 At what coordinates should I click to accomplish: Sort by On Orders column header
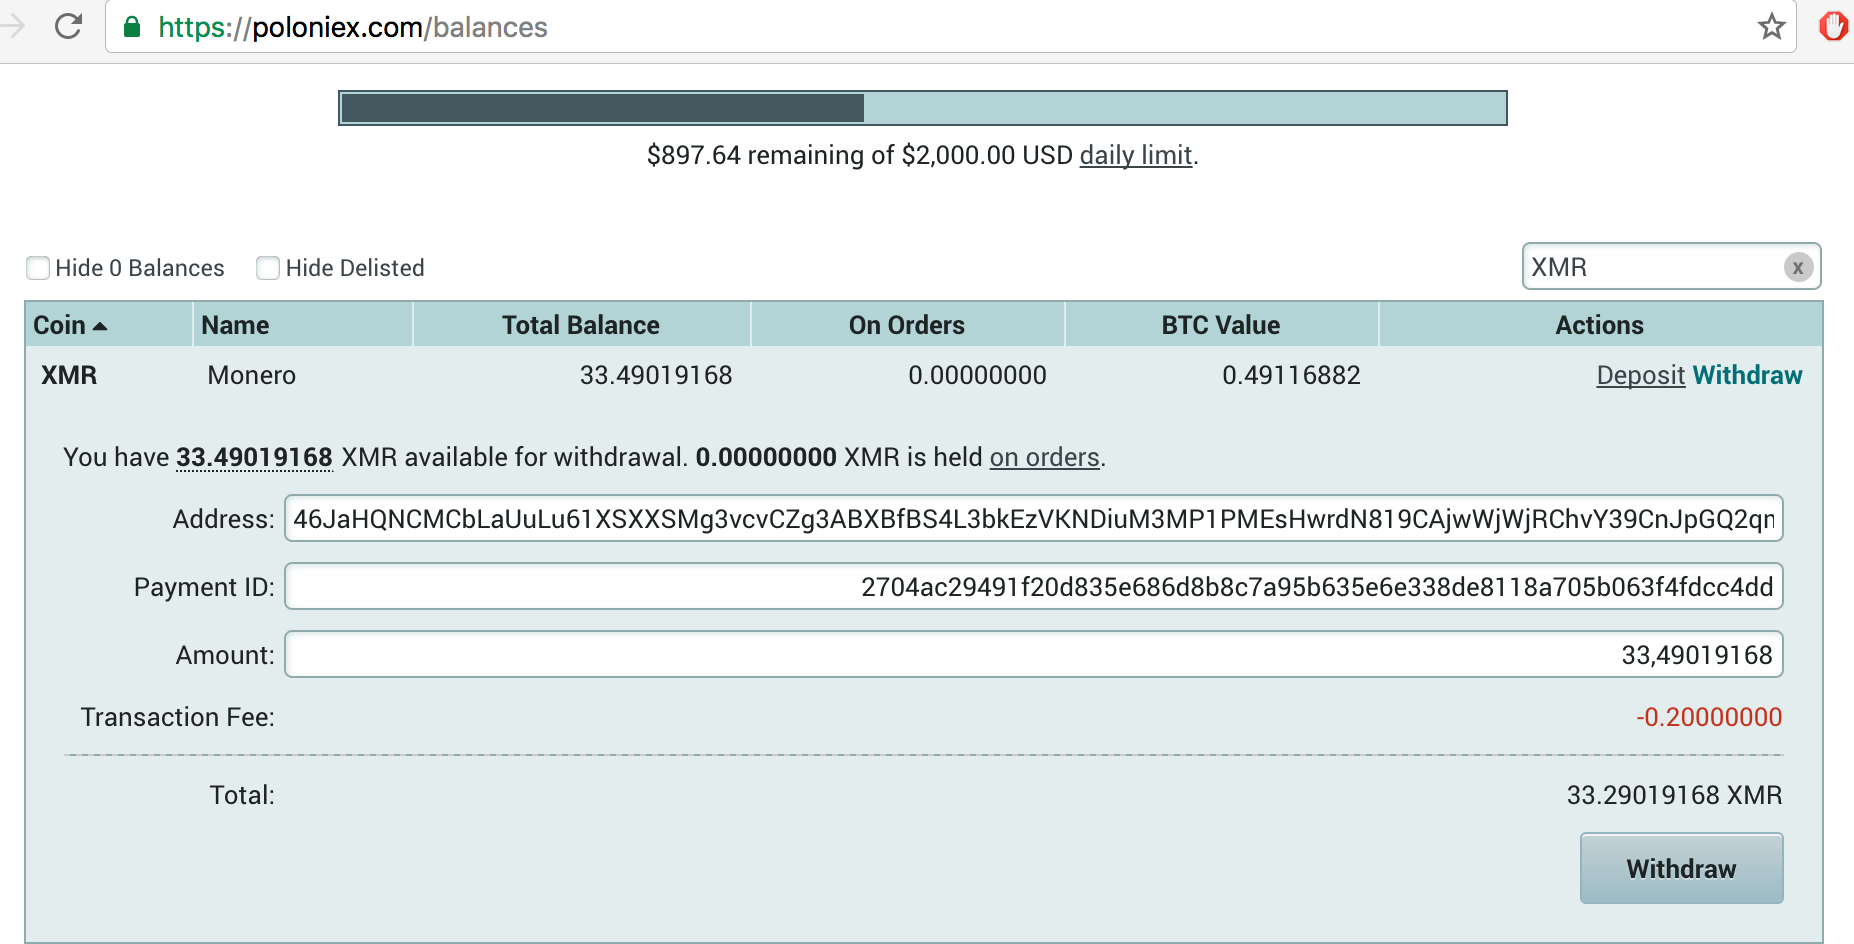pyautogui.click(x=907, y=325)
